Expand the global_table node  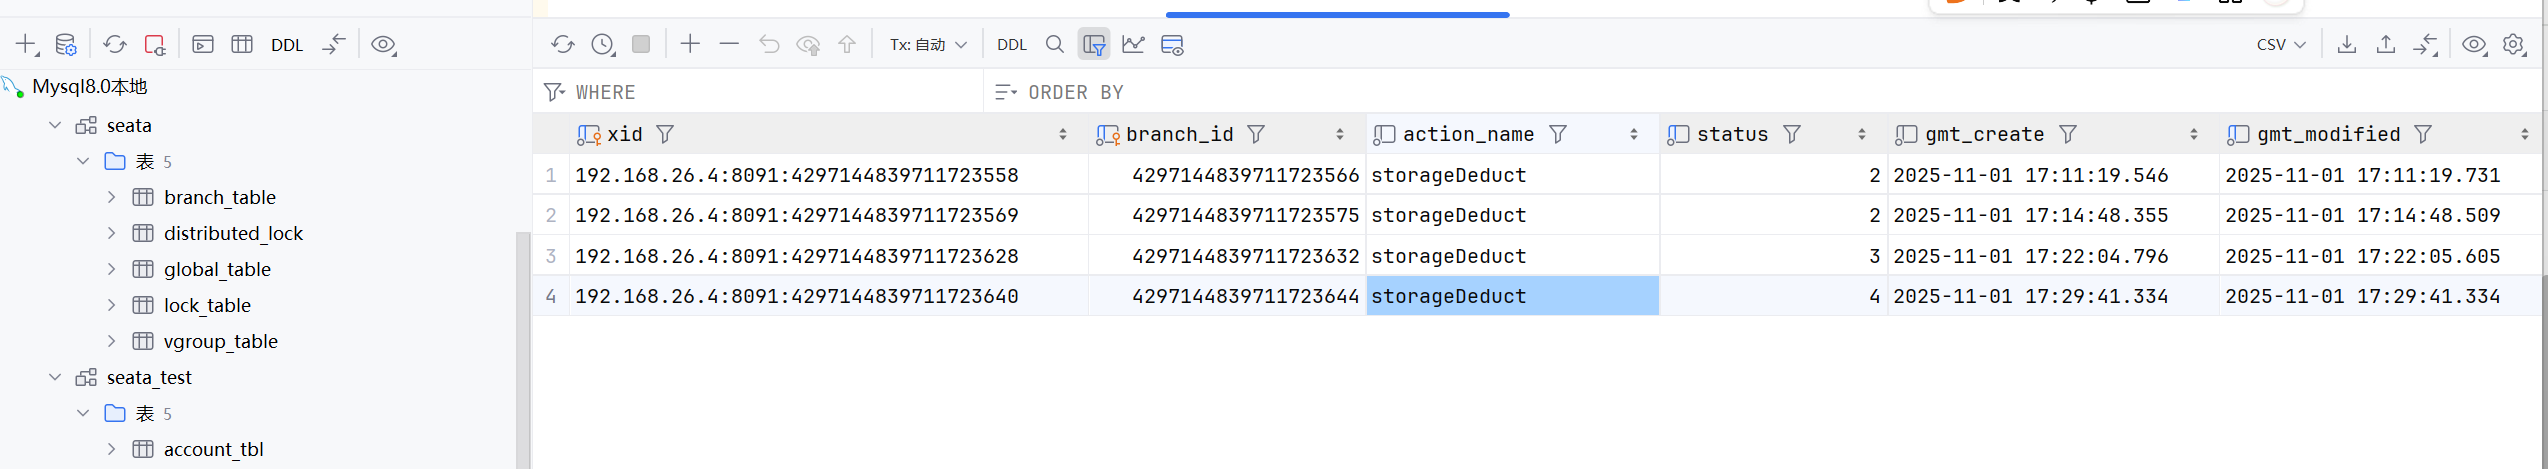point(111,269)
